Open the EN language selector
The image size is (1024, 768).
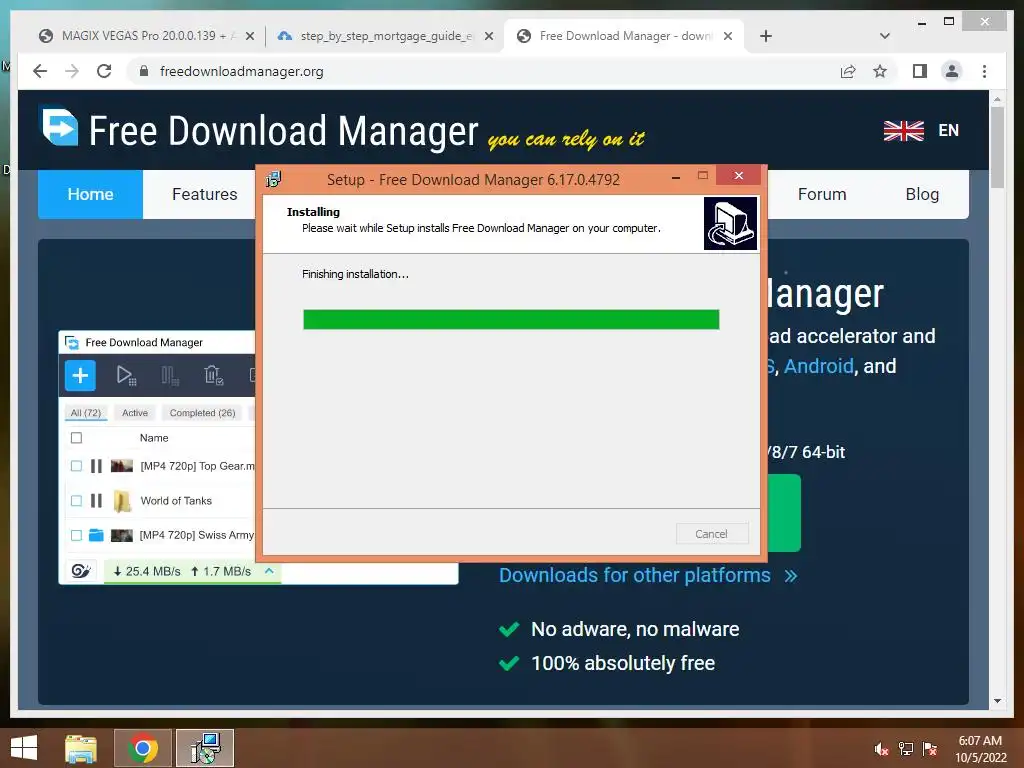948,131
